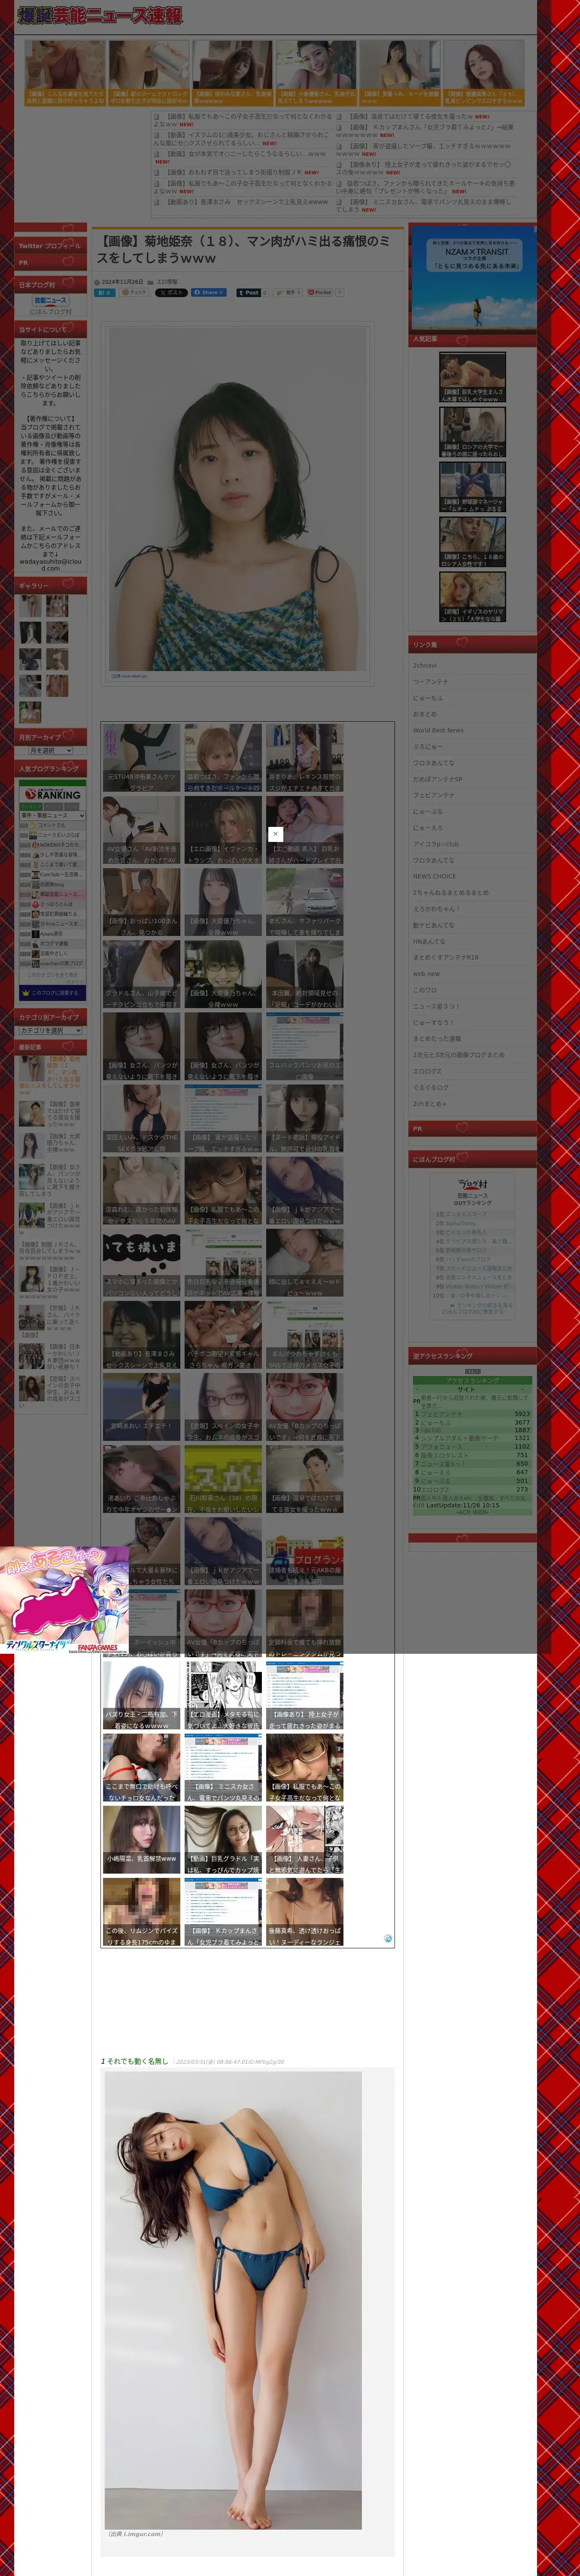Open the このワロ link
The height and width of the screenshot is (2576, 580).
click(x=425, y=990)
